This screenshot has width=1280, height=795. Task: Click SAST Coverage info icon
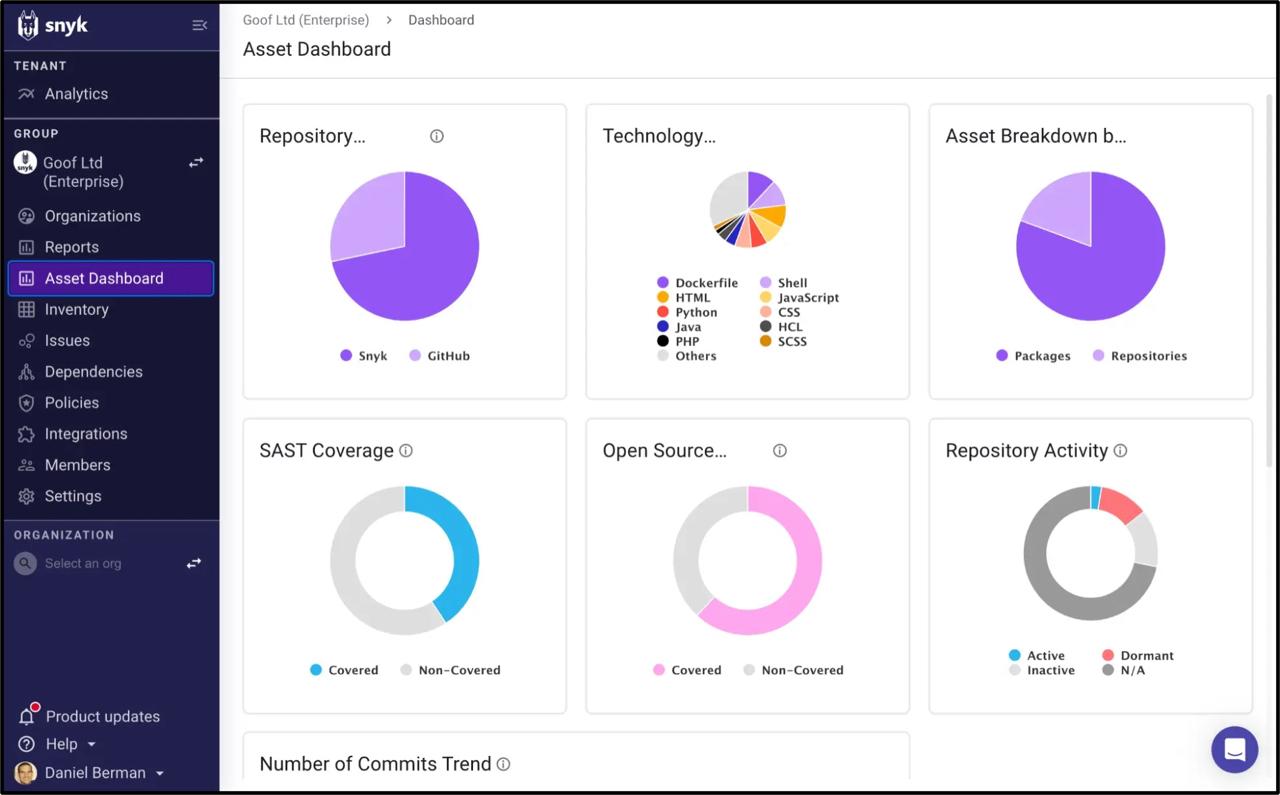[406, 450]
